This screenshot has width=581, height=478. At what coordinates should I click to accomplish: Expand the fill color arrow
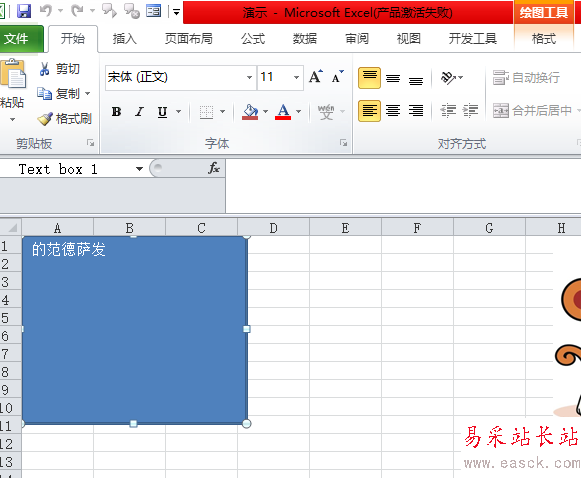tap(265, 111)
